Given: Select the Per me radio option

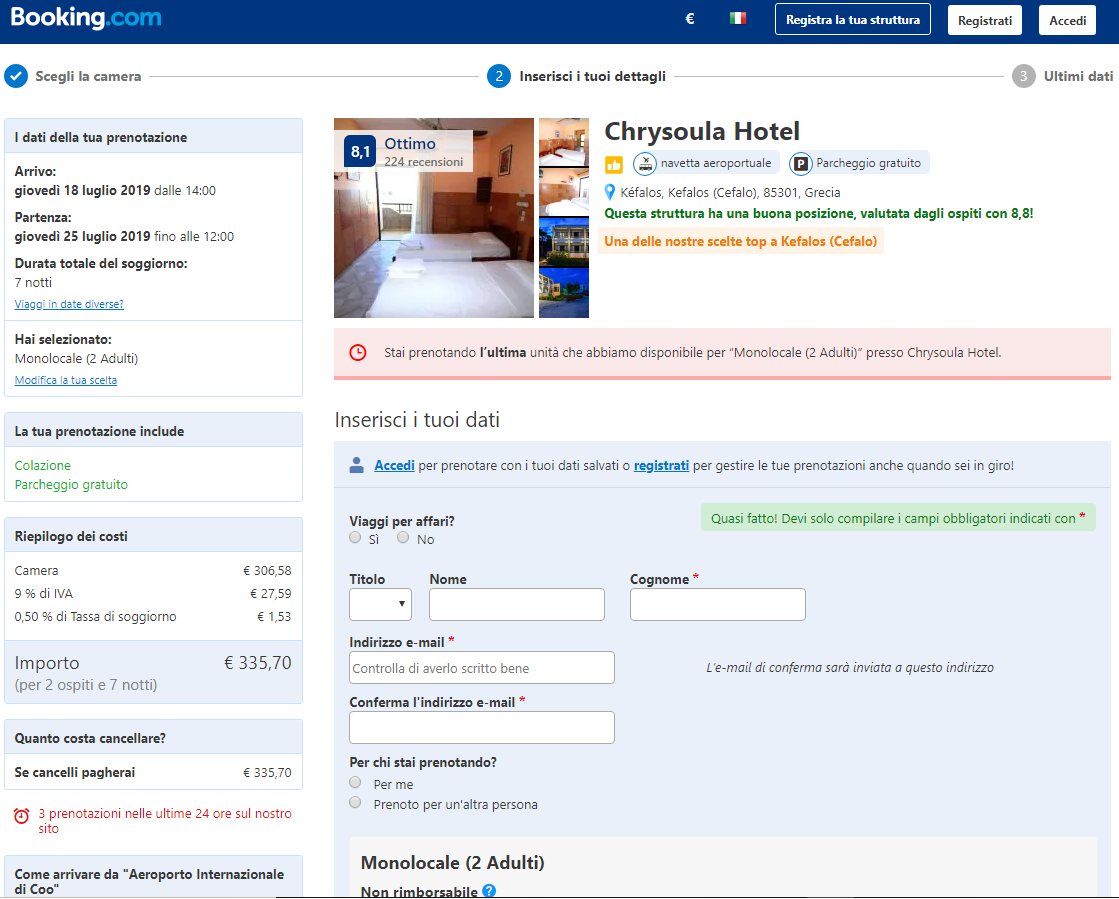Looking at the screenshot, I should 355,783.
